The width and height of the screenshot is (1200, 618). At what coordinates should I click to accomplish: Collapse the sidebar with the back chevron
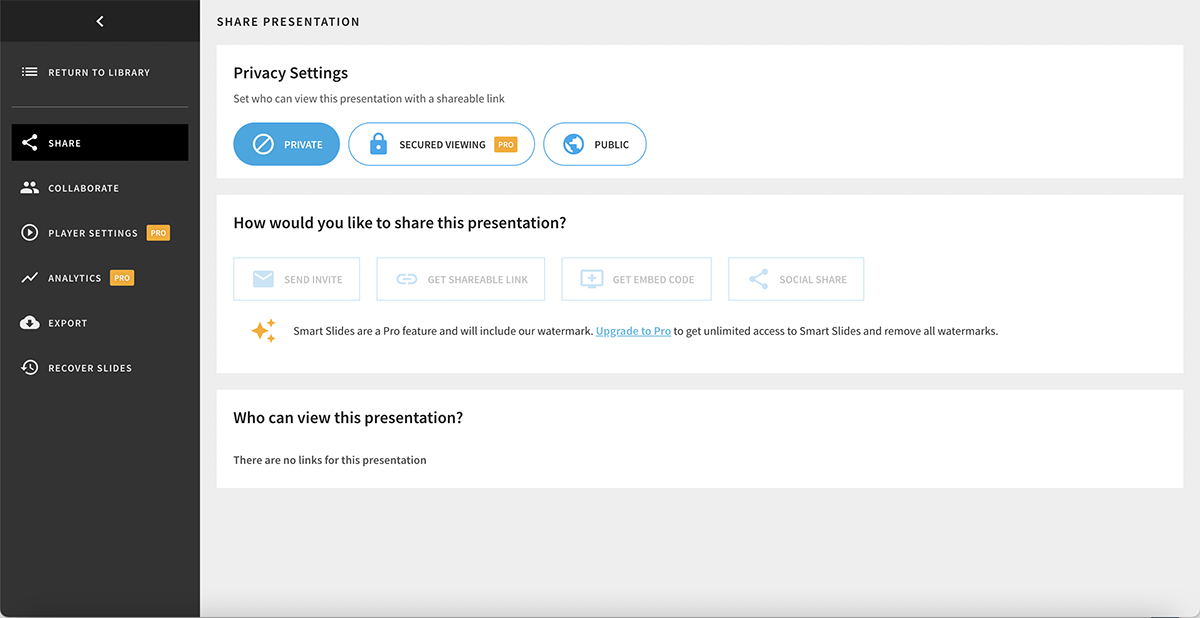(99, 20)
